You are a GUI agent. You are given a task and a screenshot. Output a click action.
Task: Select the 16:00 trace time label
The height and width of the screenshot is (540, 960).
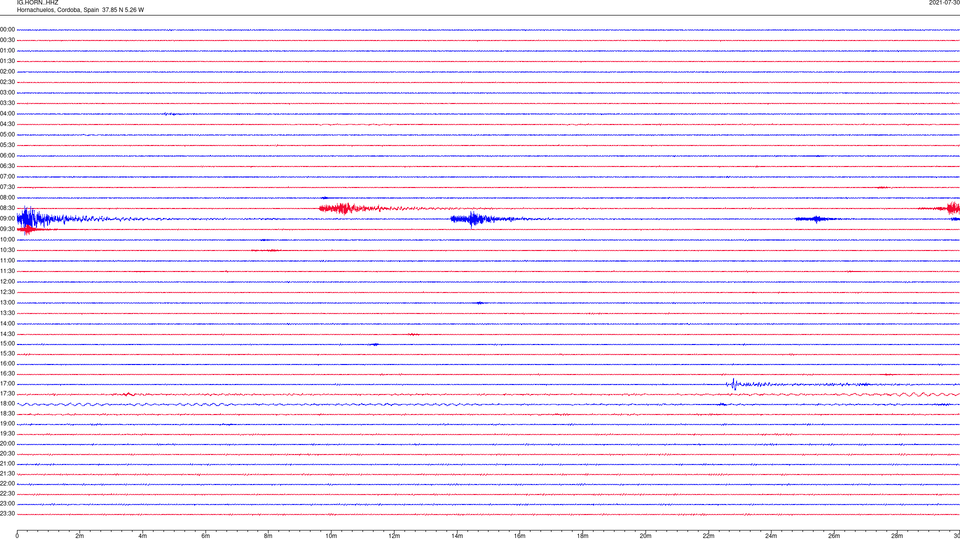[7, 364]
